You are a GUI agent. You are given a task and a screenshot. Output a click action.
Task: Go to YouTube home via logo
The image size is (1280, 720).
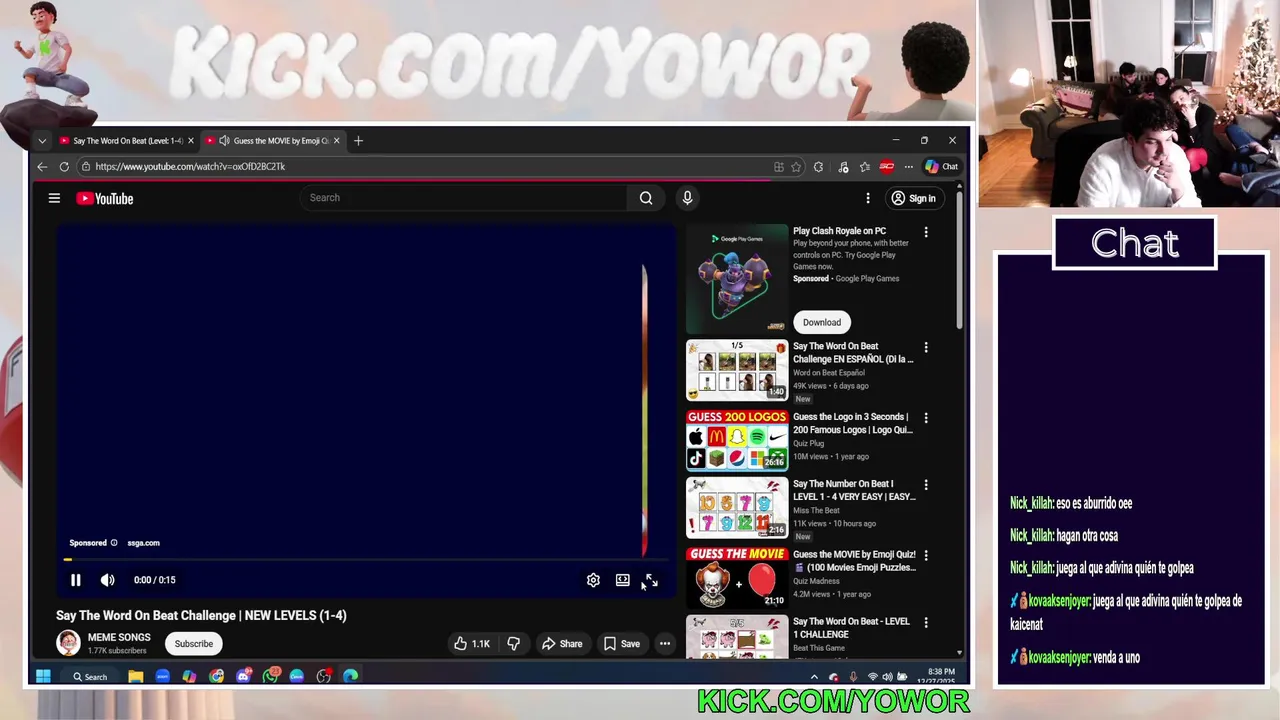pyautogui.click(x=105, y=198)
